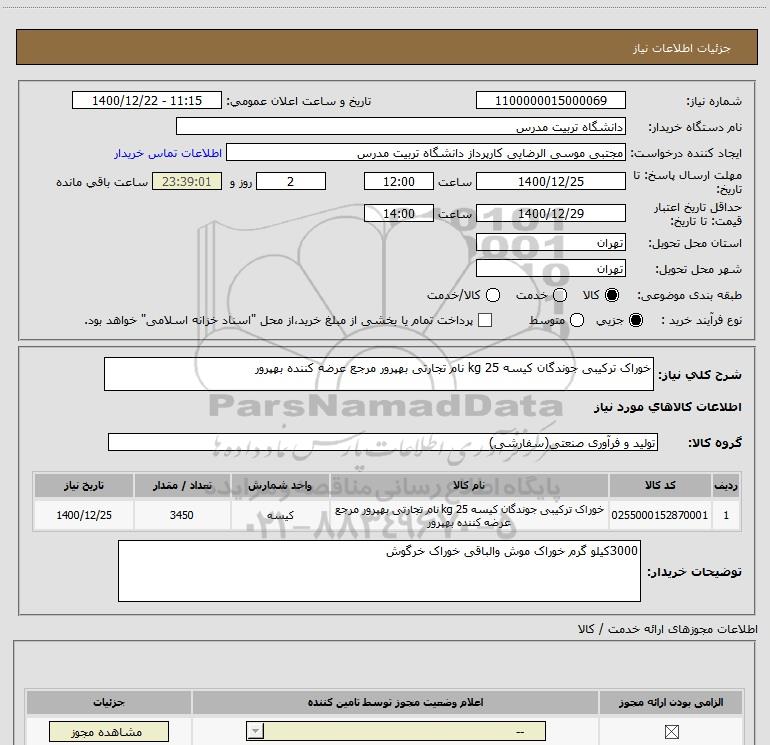The image size is (770, 745).
Task: Choose the متوسط purchase type radio
Action: tap(577, 320)
